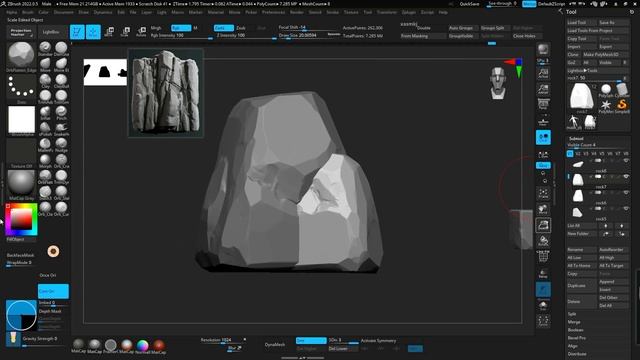Open the Document menu
Screen dimensions: 640x360
(x=64, y=12)
